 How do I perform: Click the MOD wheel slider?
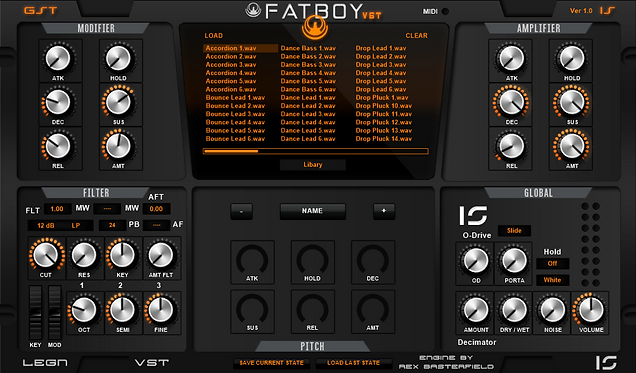(x=55, y=313)
